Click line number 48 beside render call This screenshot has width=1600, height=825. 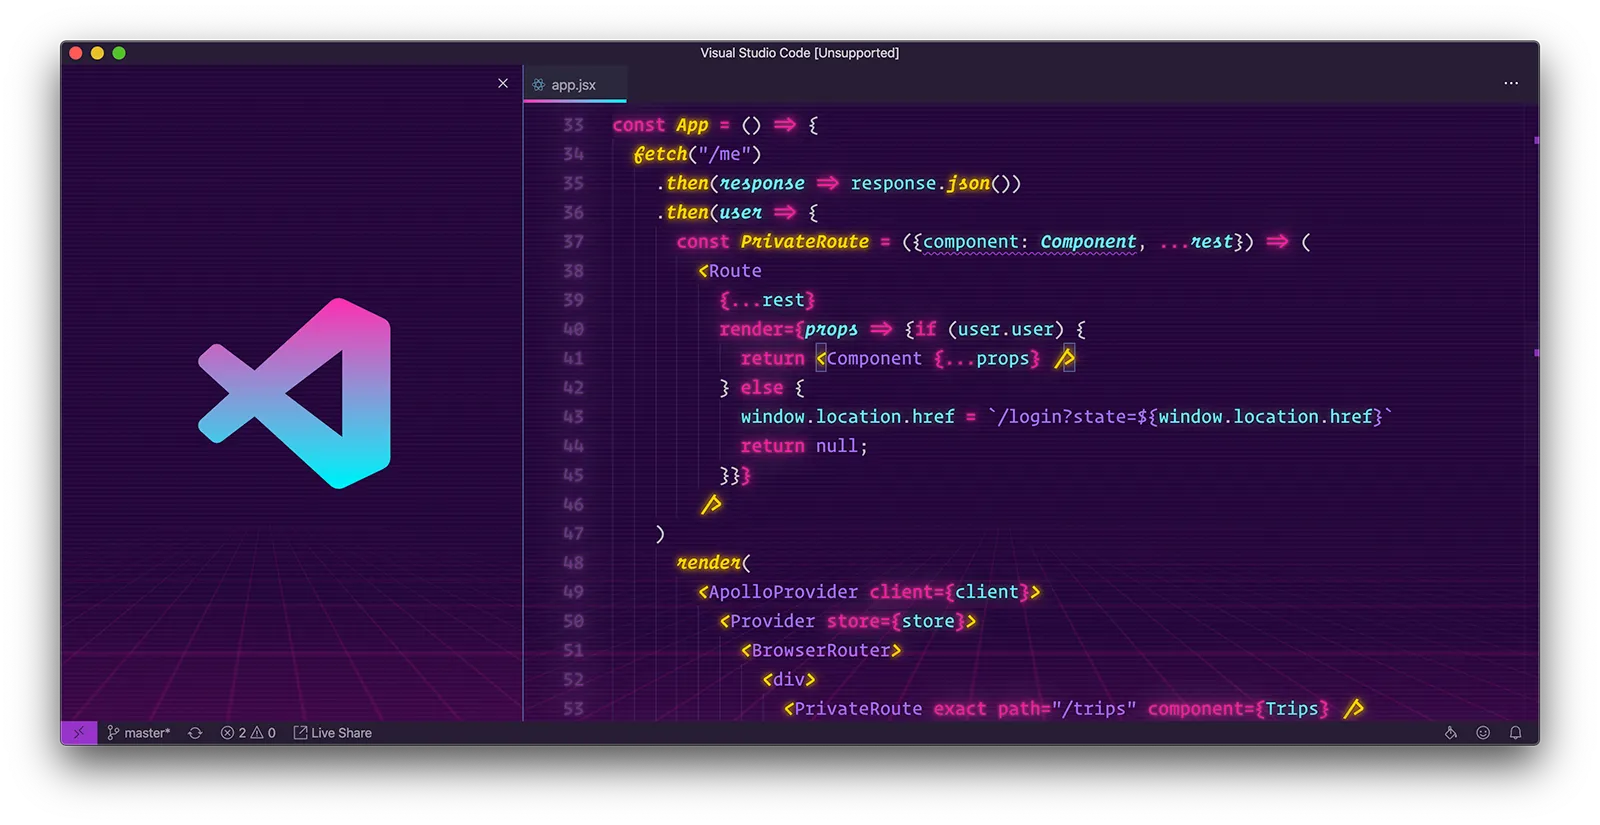coord(573,563)
